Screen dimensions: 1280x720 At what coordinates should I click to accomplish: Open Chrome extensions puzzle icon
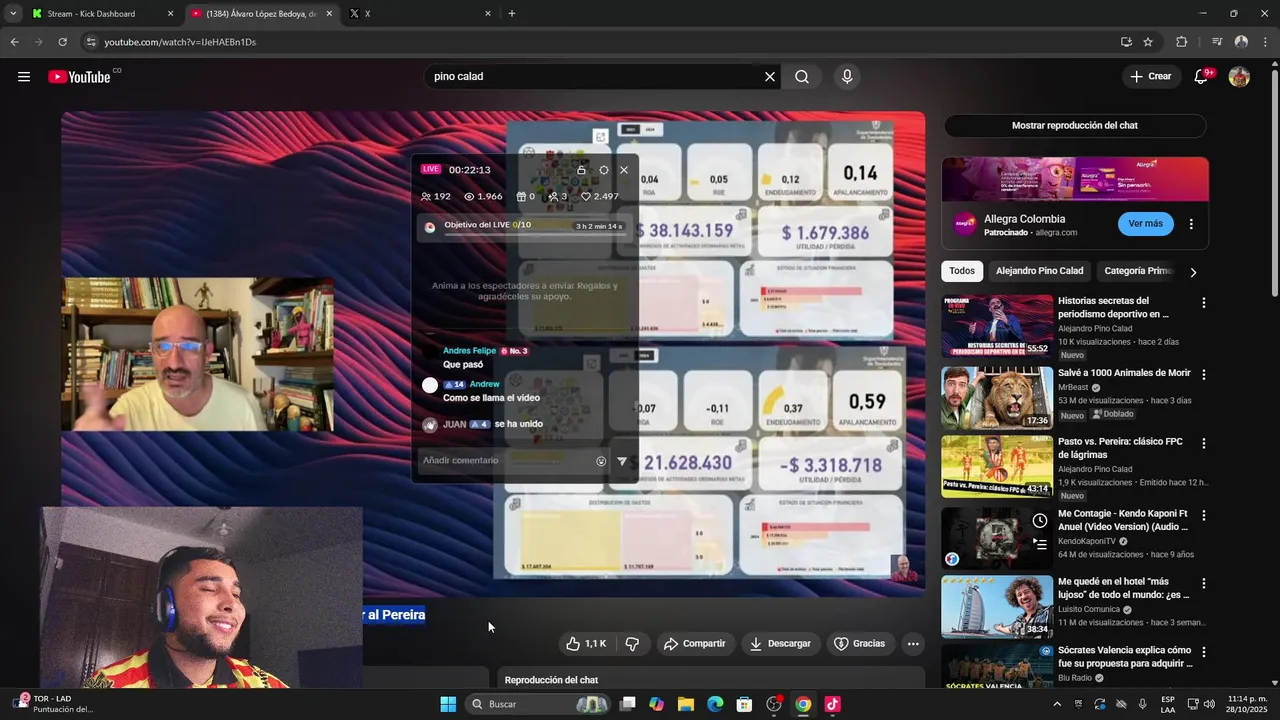click(1182, 42)
